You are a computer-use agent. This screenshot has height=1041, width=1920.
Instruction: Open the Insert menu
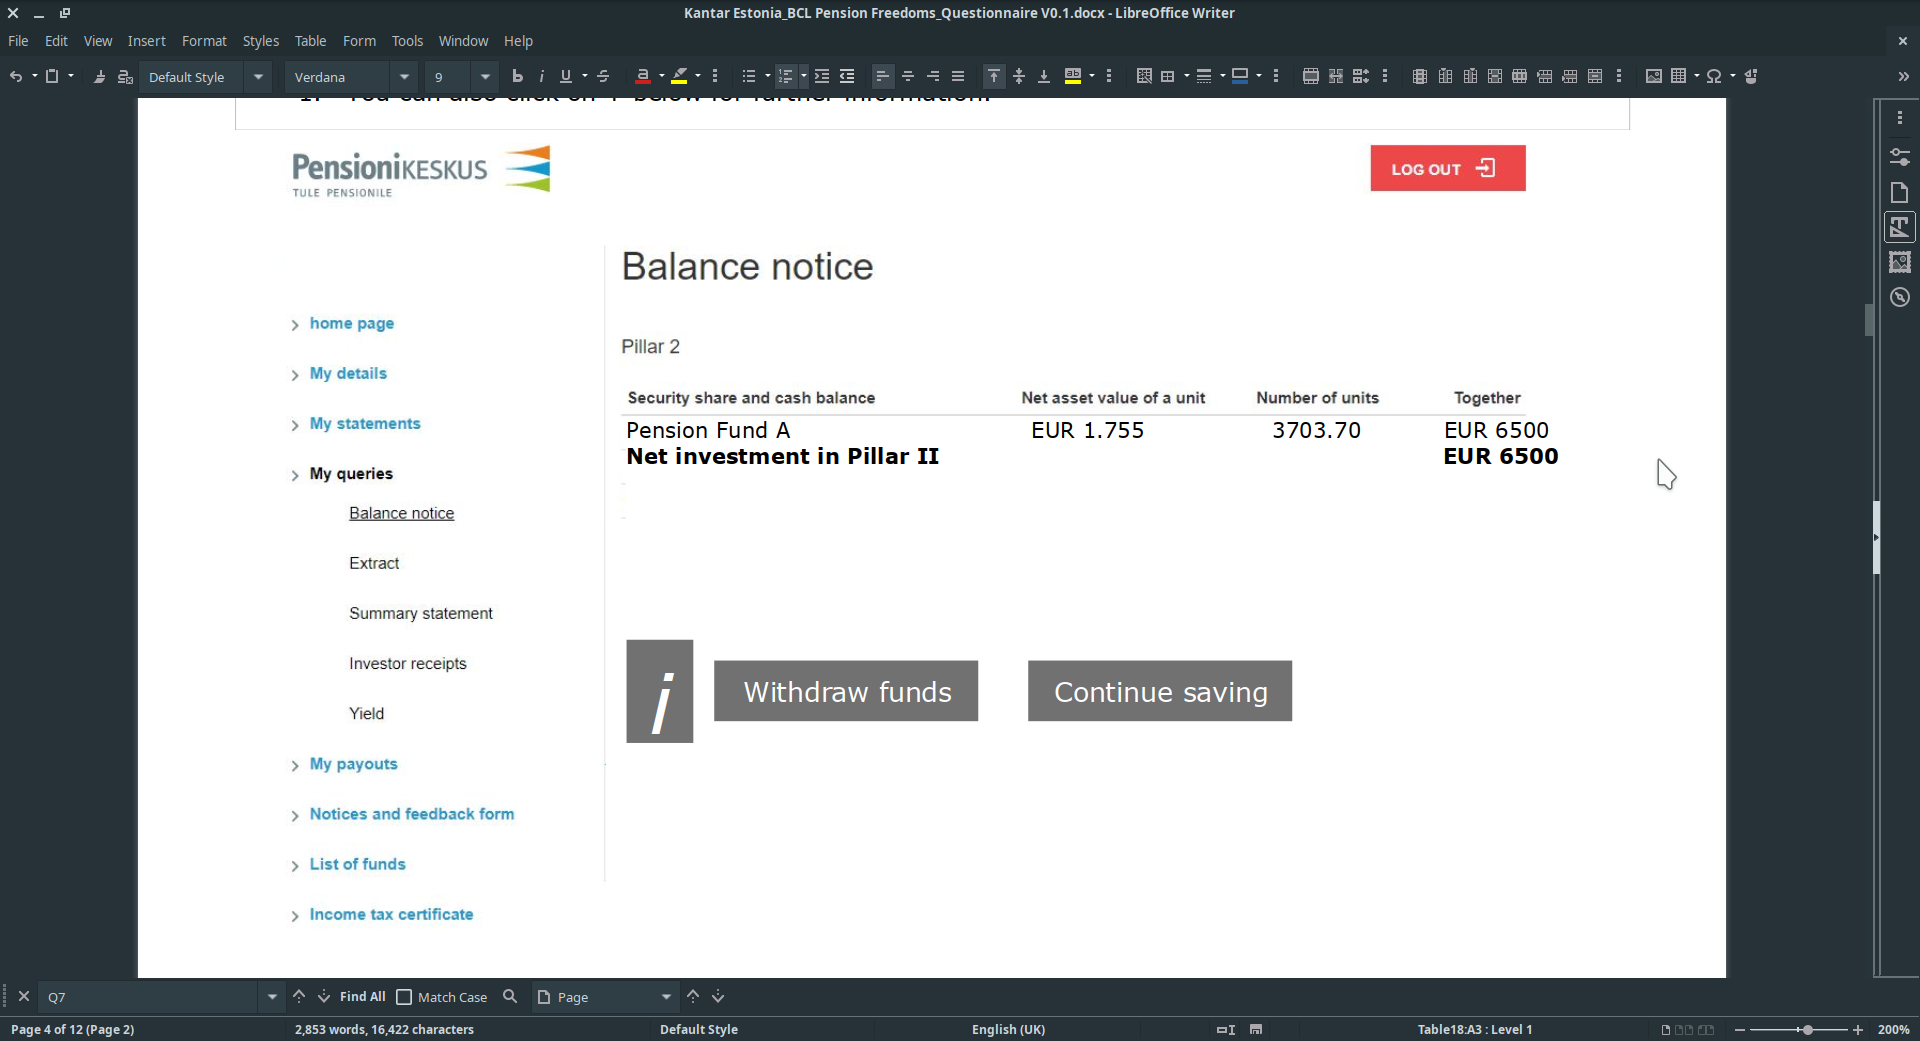(x=147, y=41)
